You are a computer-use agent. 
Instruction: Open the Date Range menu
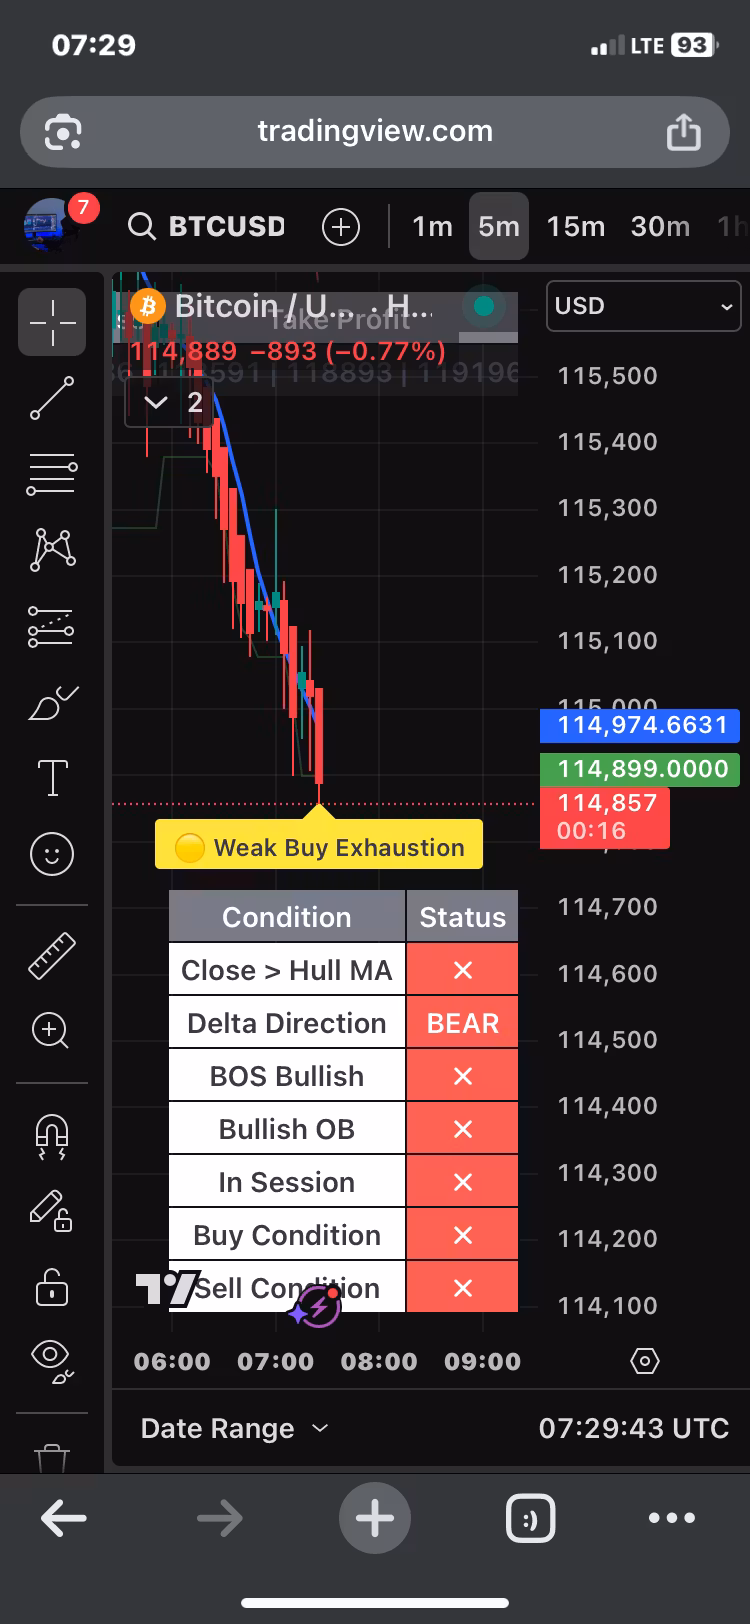tap(235, 1428)
